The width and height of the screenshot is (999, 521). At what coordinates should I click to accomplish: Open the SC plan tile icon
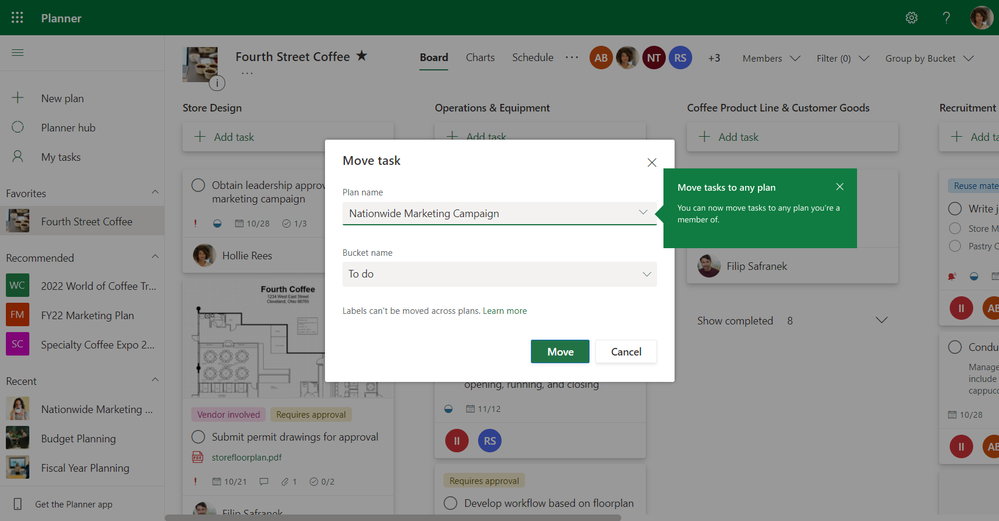pos(17,344)
